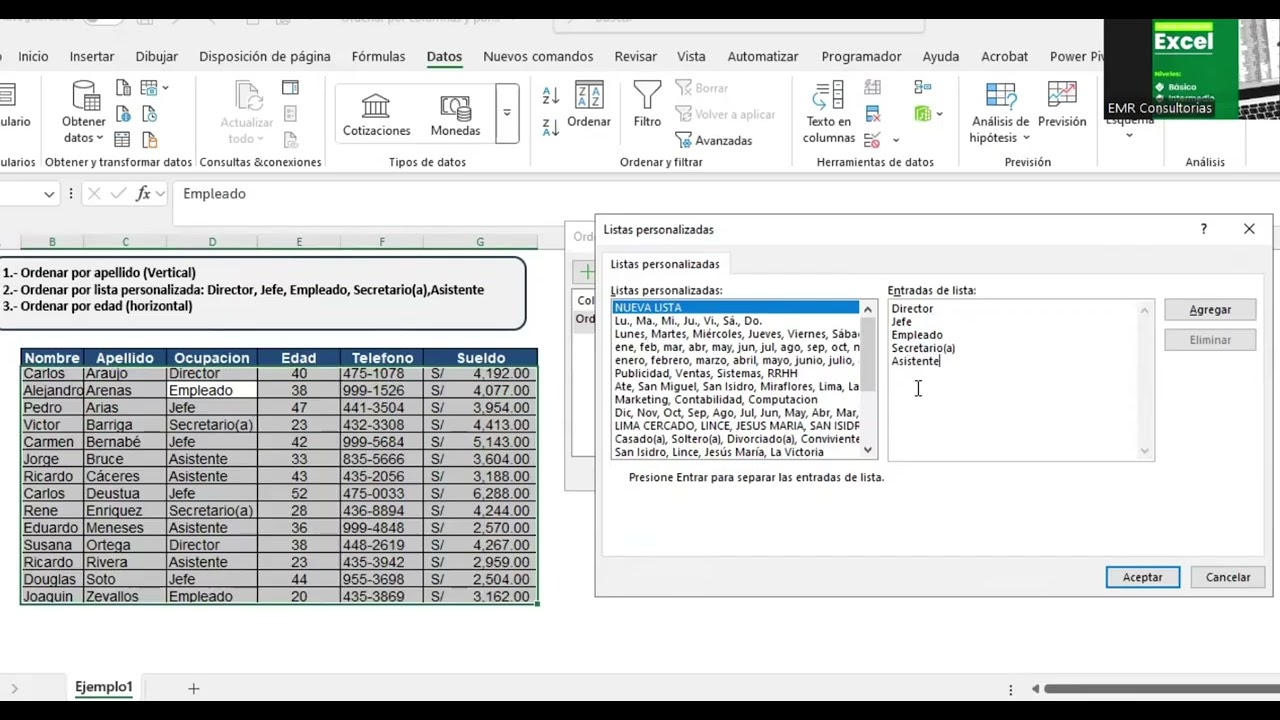Open the Automatizar tab
The width and height of the screenshot is (1280, 720).
763,57
